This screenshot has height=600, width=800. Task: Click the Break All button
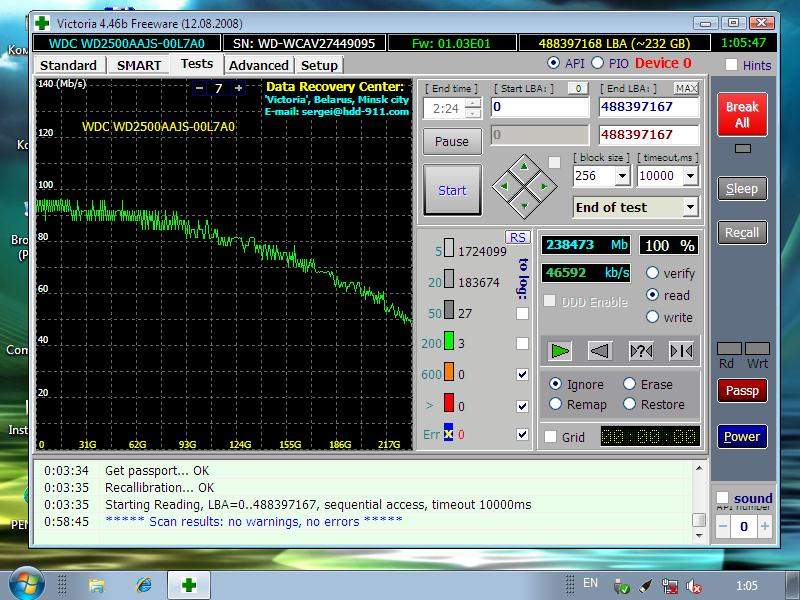coord(742,114)
